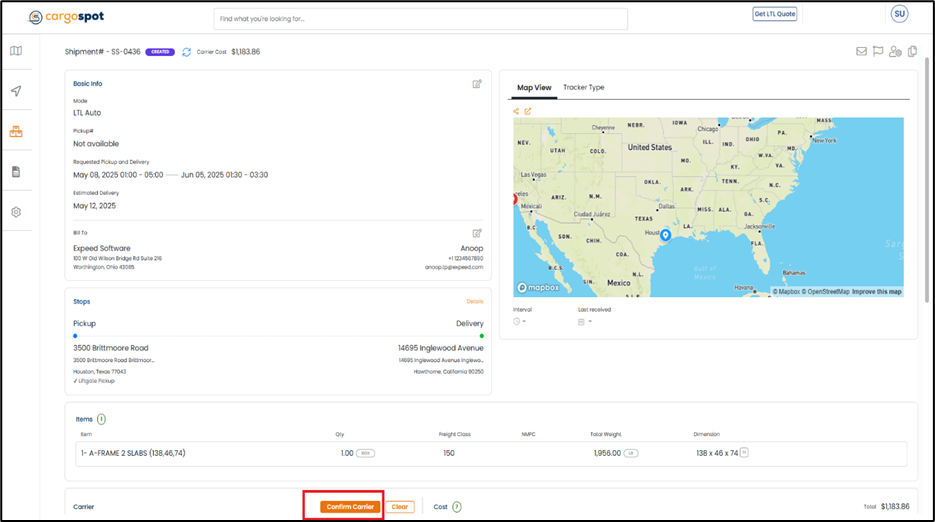Click the Get LTL Quote button

[774, 14]
